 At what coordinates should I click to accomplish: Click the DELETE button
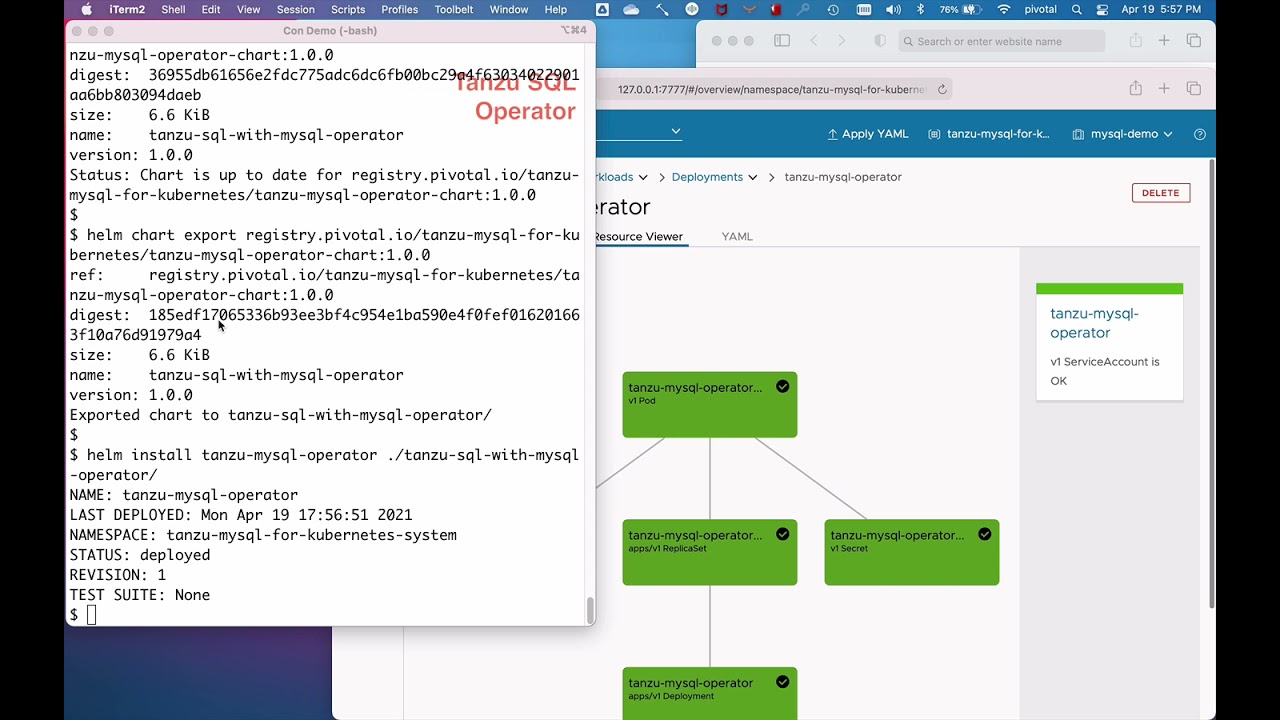tap(1160, 193)
